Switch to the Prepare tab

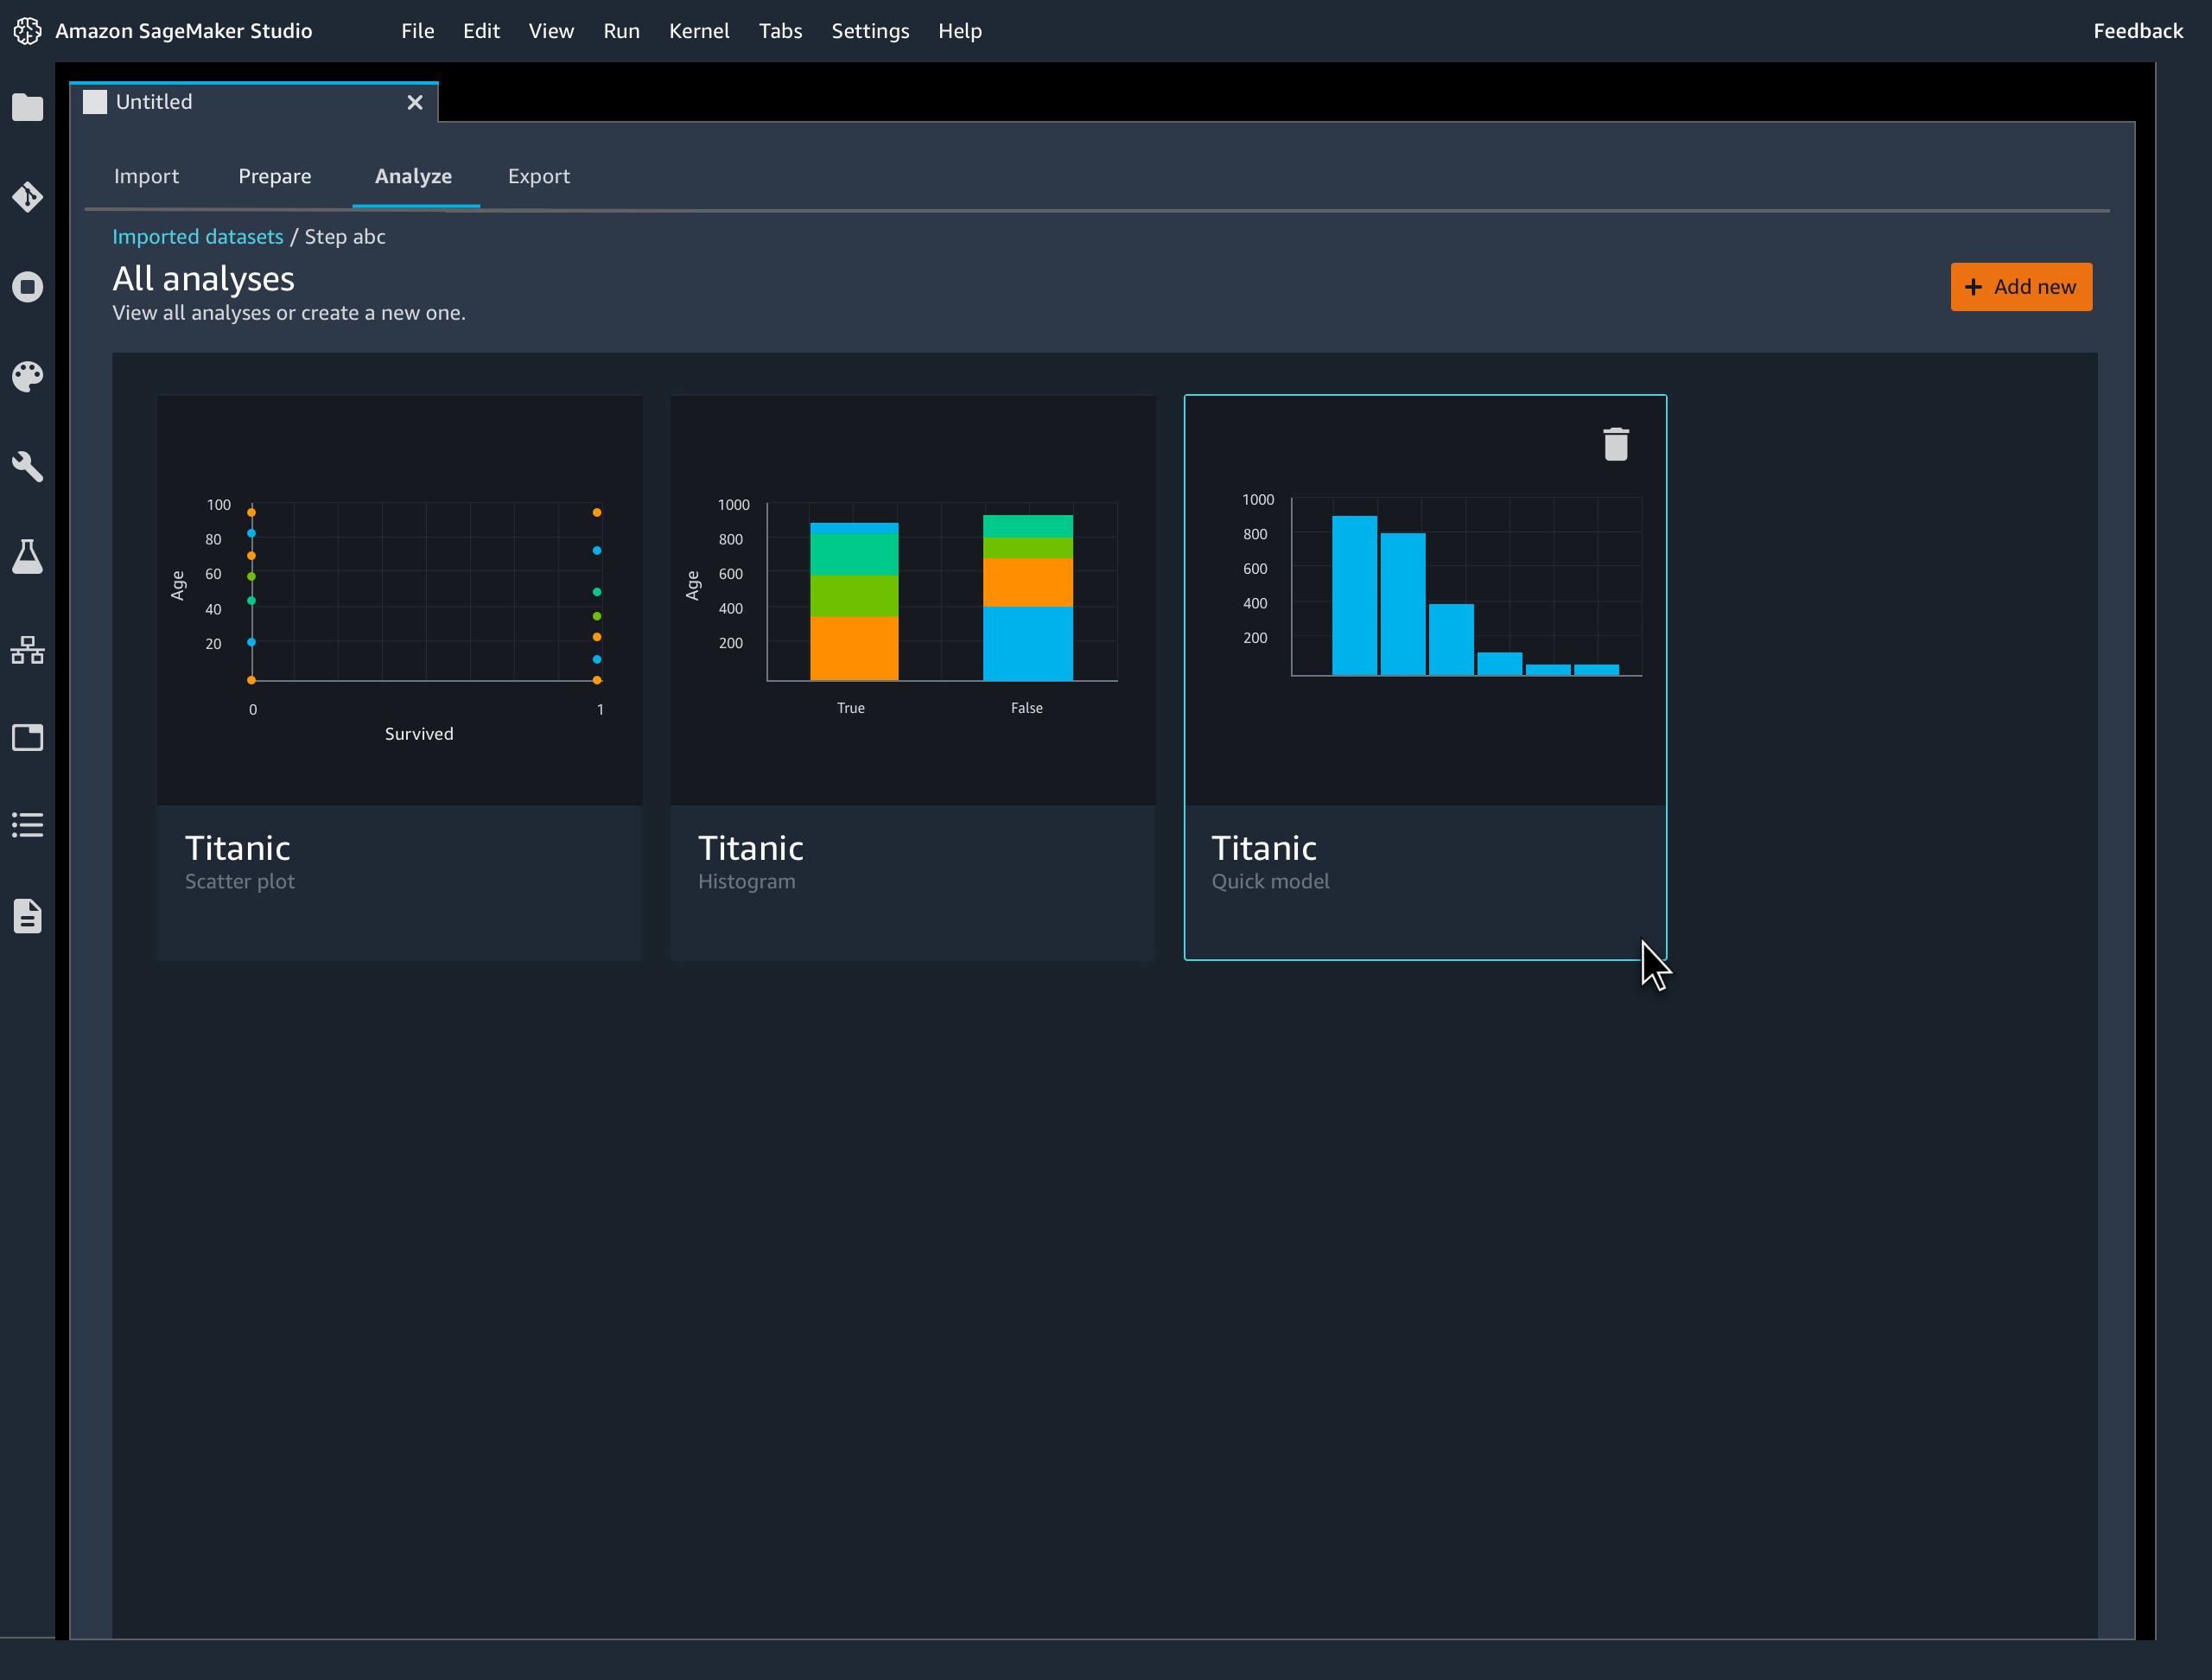coord(275,176)
